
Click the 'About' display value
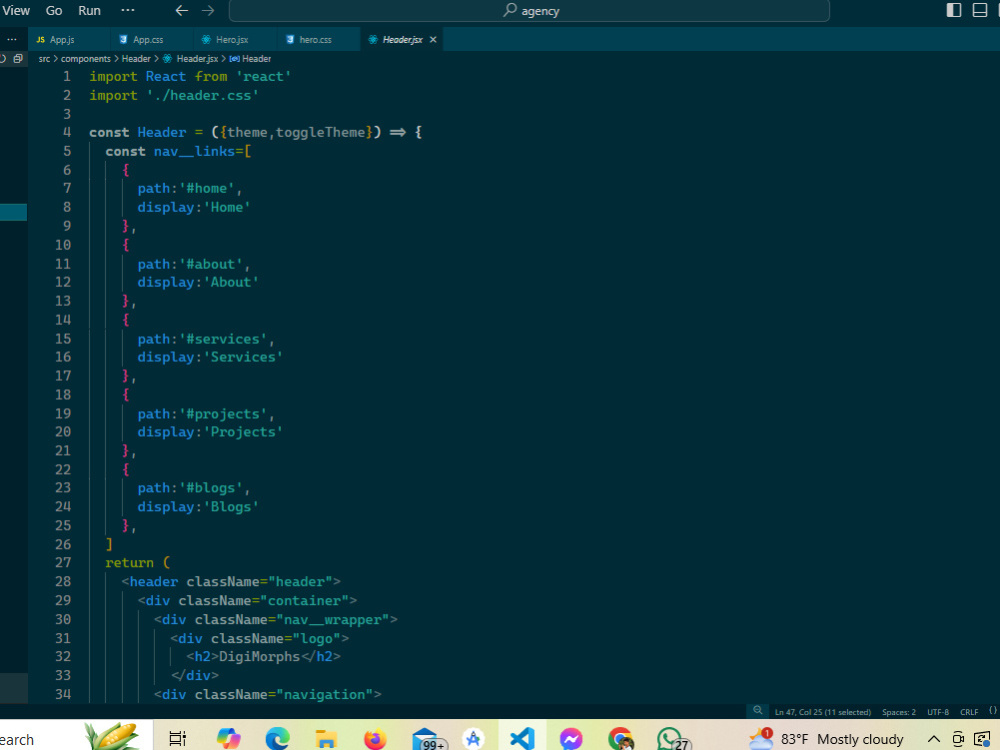tap(230, 282)
